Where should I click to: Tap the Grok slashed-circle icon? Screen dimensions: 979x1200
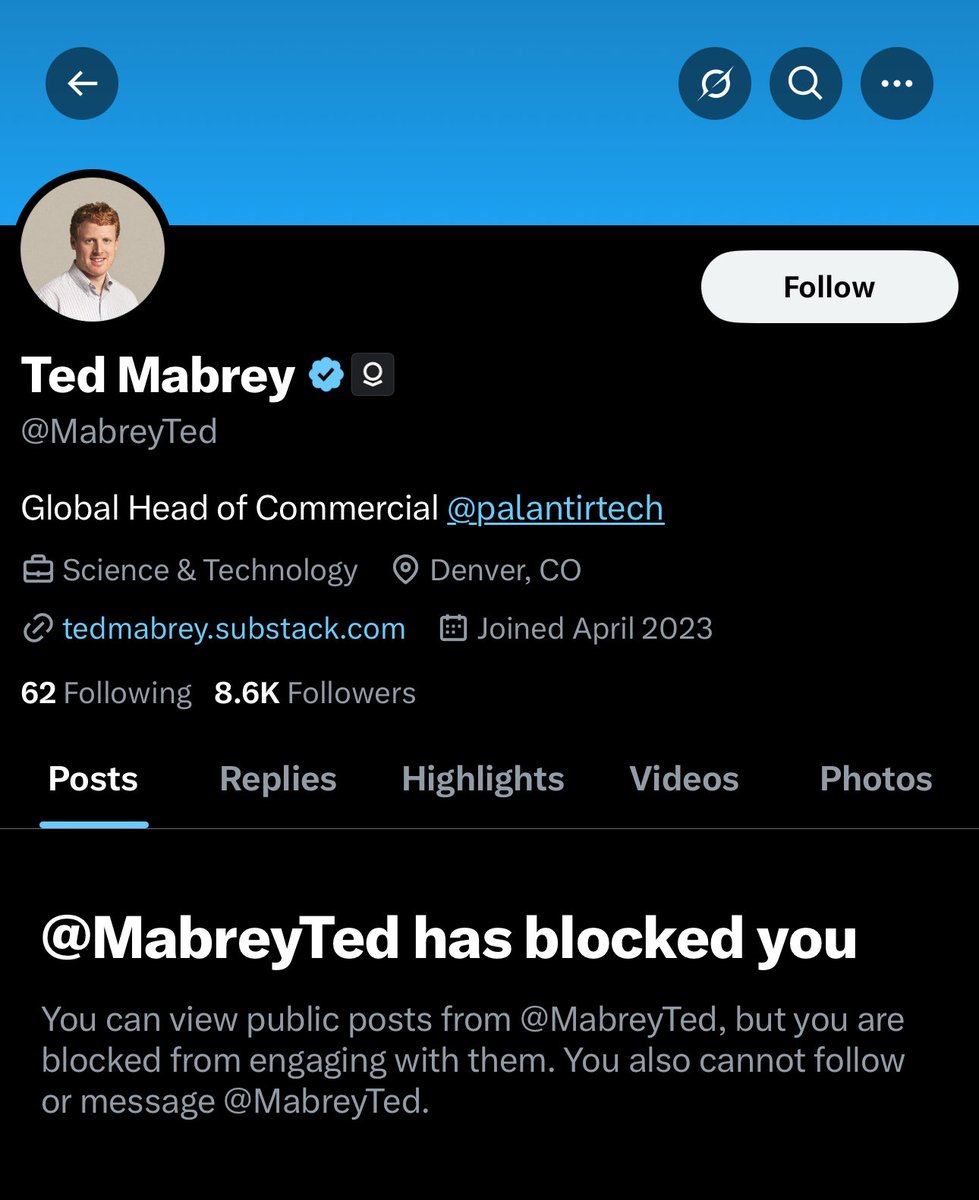click(714, 84)
